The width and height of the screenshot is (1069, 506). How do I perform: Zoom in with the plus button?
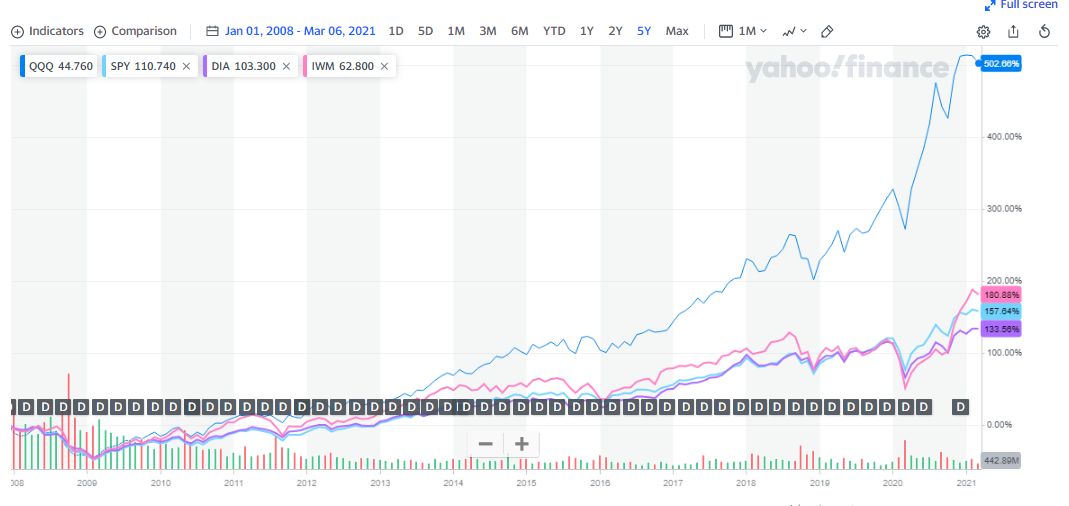(522, 445)
